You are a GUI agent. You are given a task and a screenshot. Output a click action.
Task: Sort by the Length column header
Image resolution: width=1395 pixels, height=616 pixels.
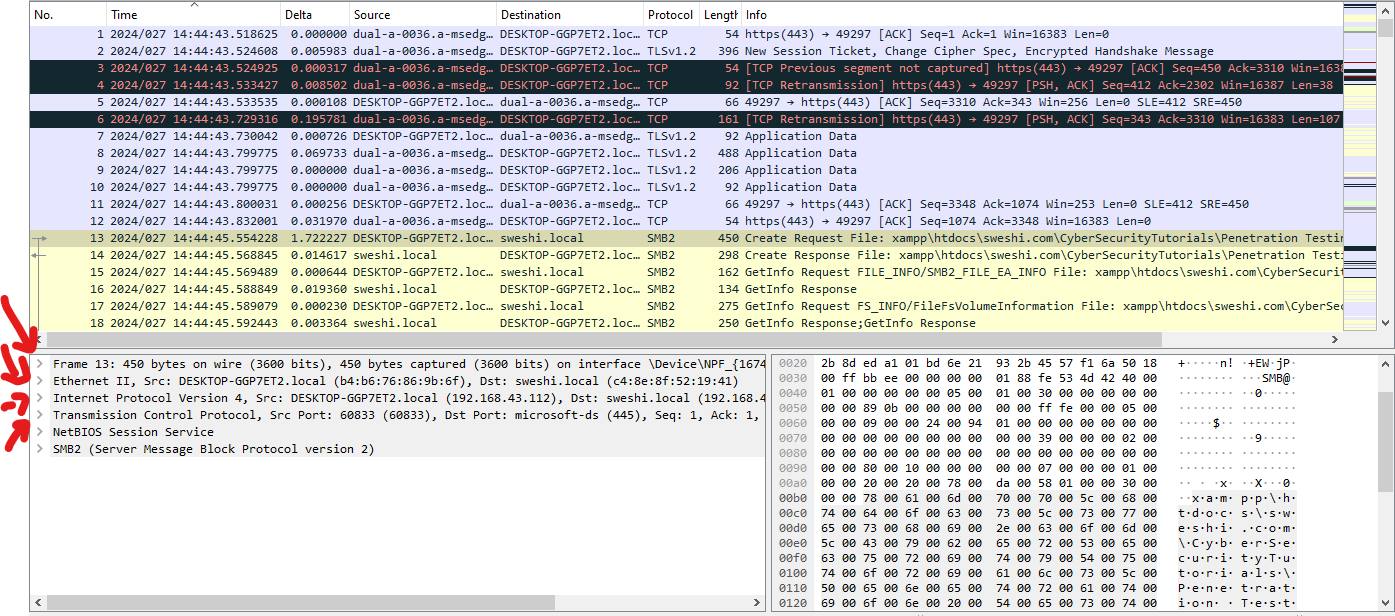pos(720,15)
